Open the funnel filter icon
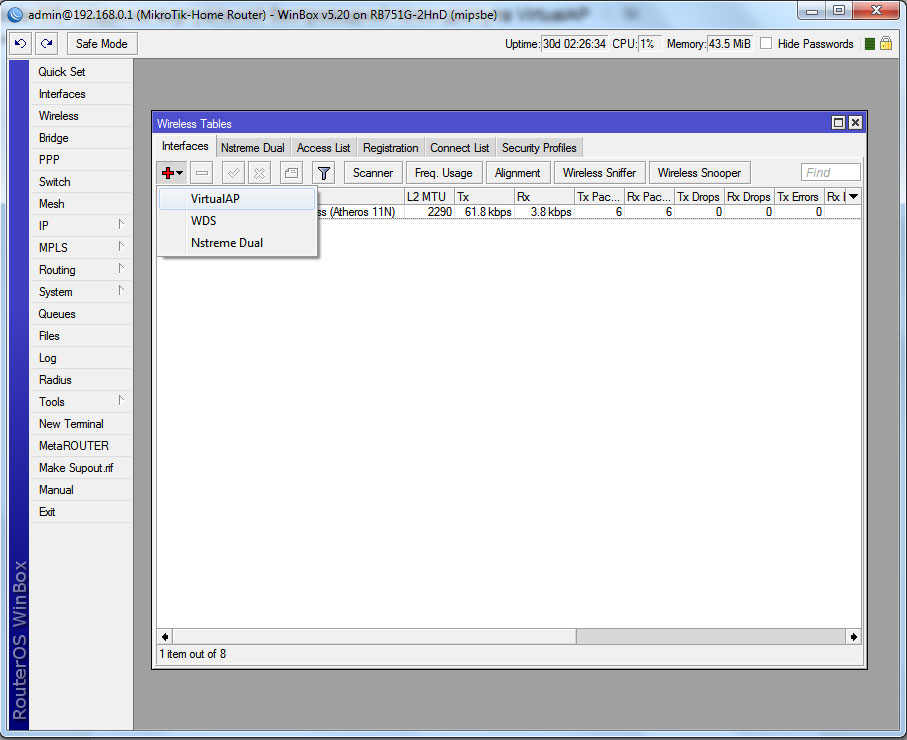 (x=323, y=173)
